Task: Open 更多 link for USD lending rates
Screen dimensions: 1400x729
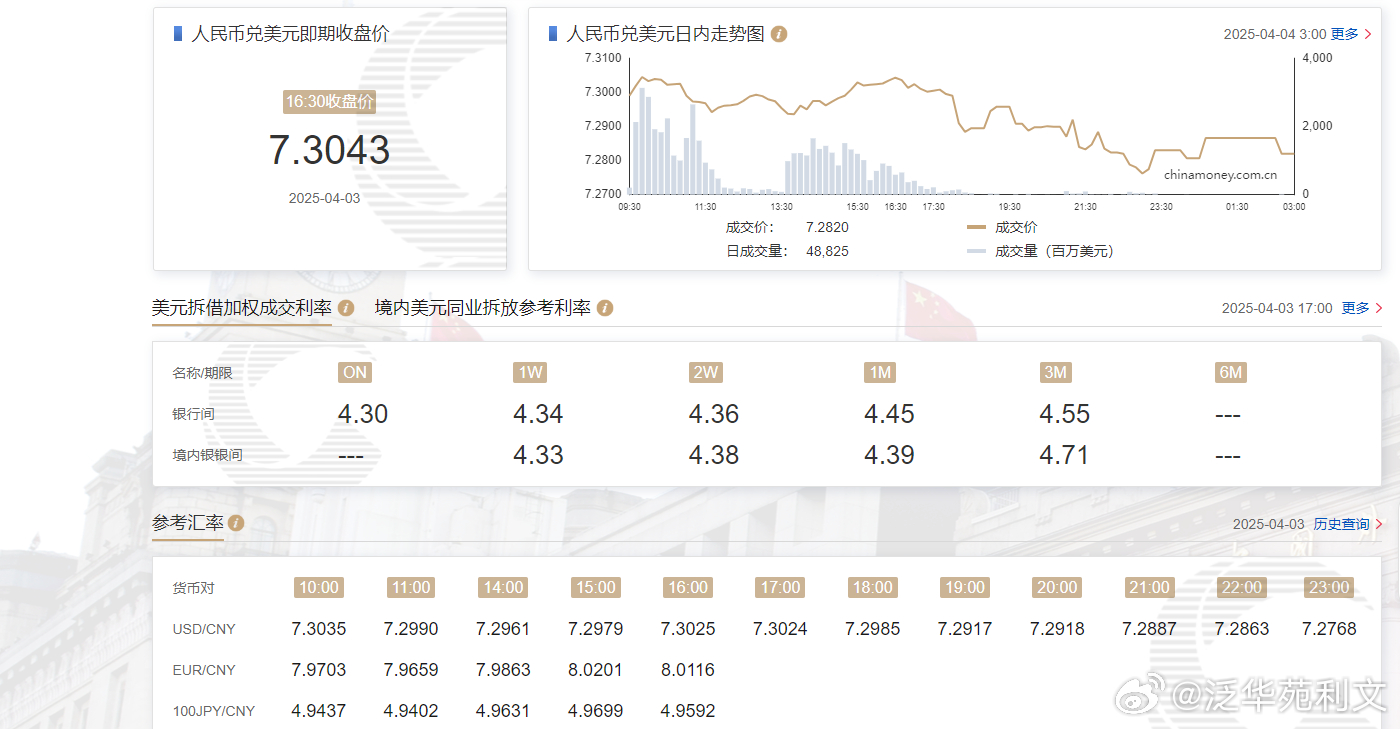Action: (x=1355, y=308)
